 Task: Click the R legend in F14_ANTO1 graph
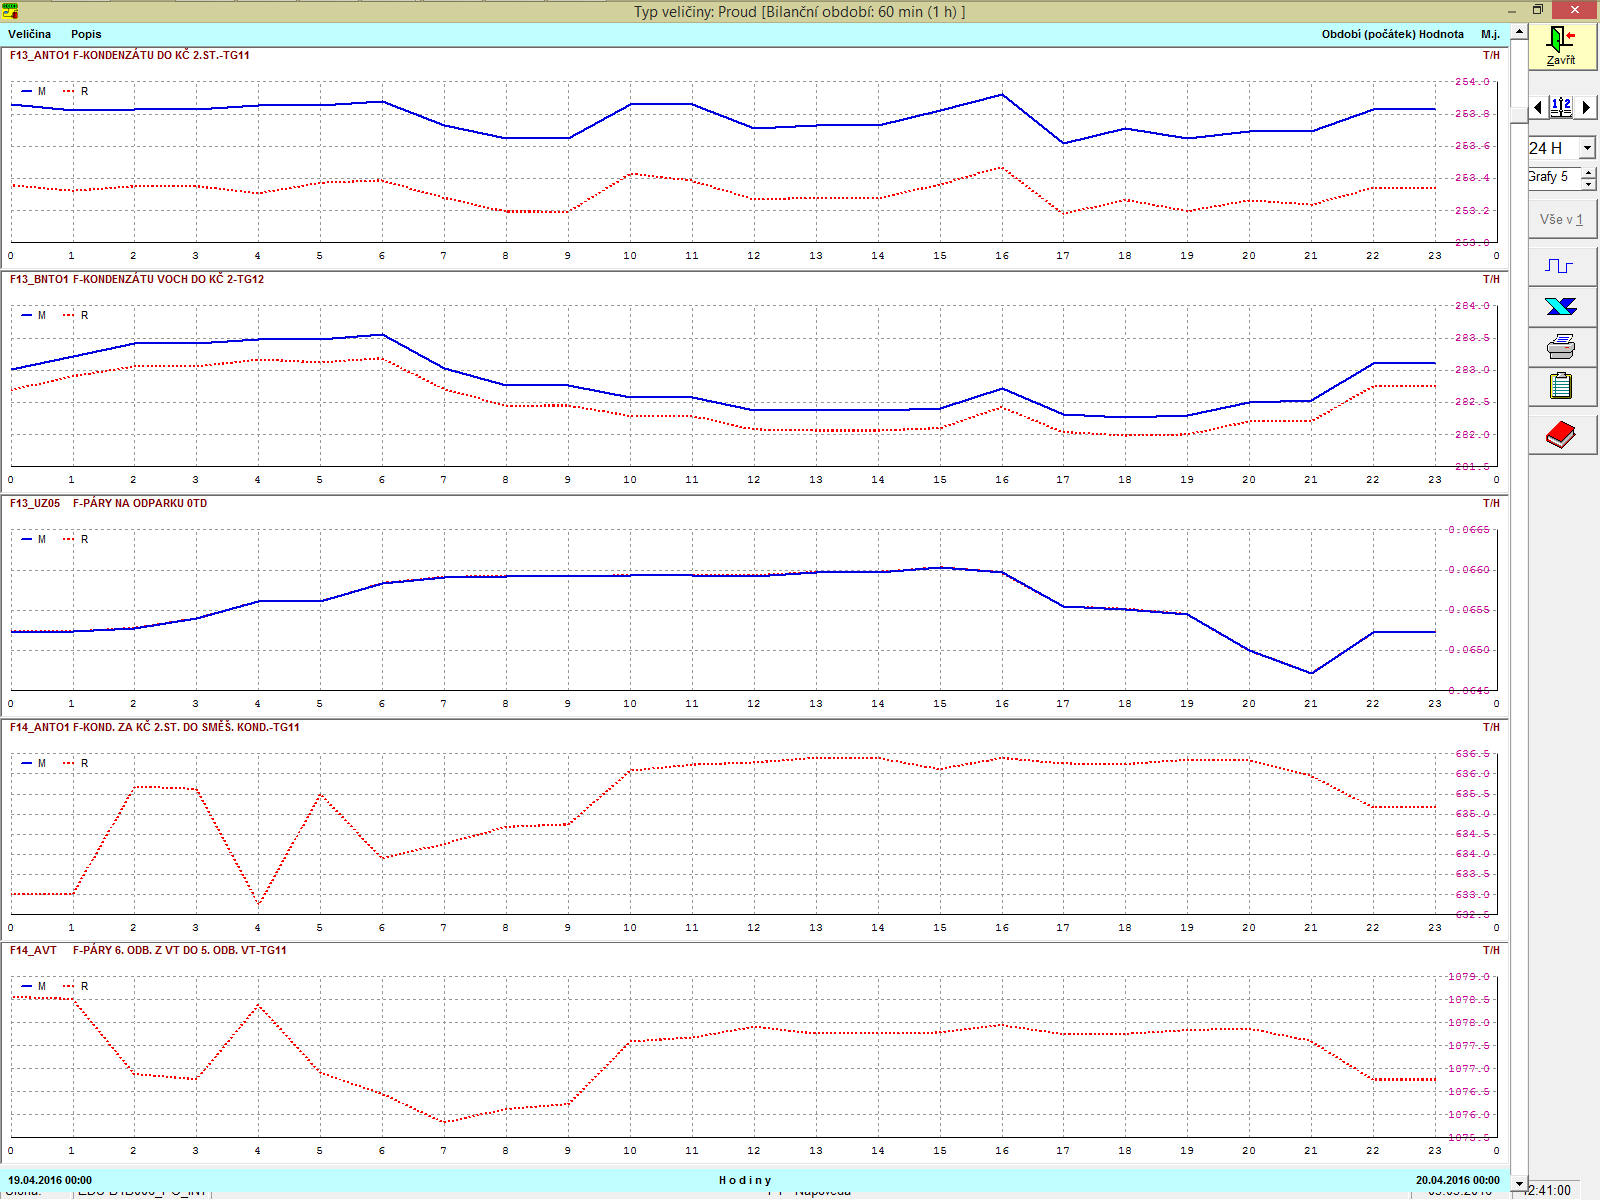[76, 763]
